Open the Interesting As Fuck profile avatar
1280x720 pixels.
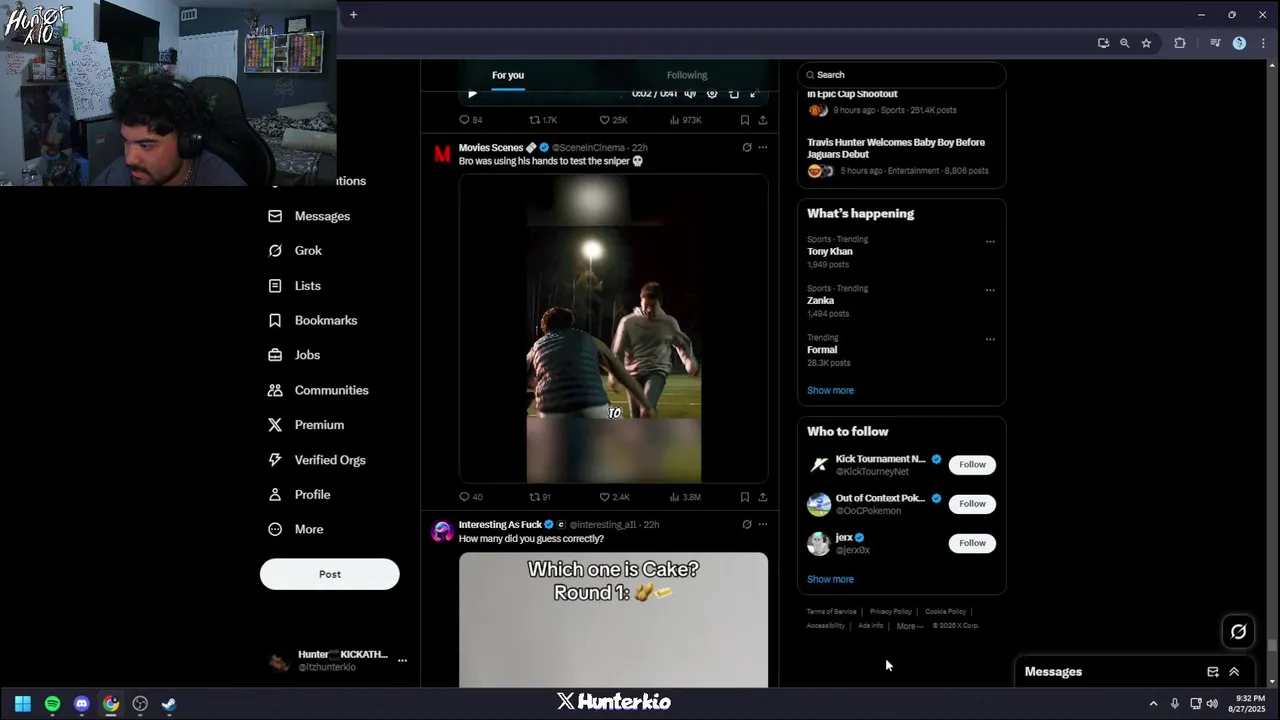(x=442, y=531)
